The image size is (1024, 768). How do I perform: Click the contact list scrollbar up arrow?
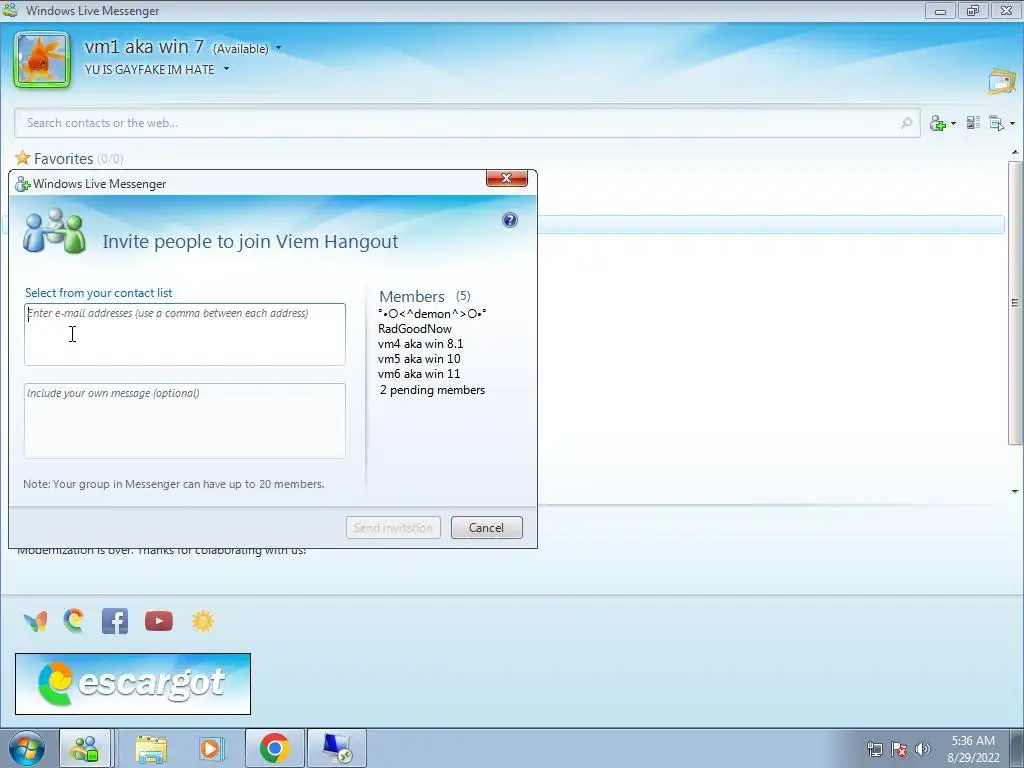tap(1015, 153)
